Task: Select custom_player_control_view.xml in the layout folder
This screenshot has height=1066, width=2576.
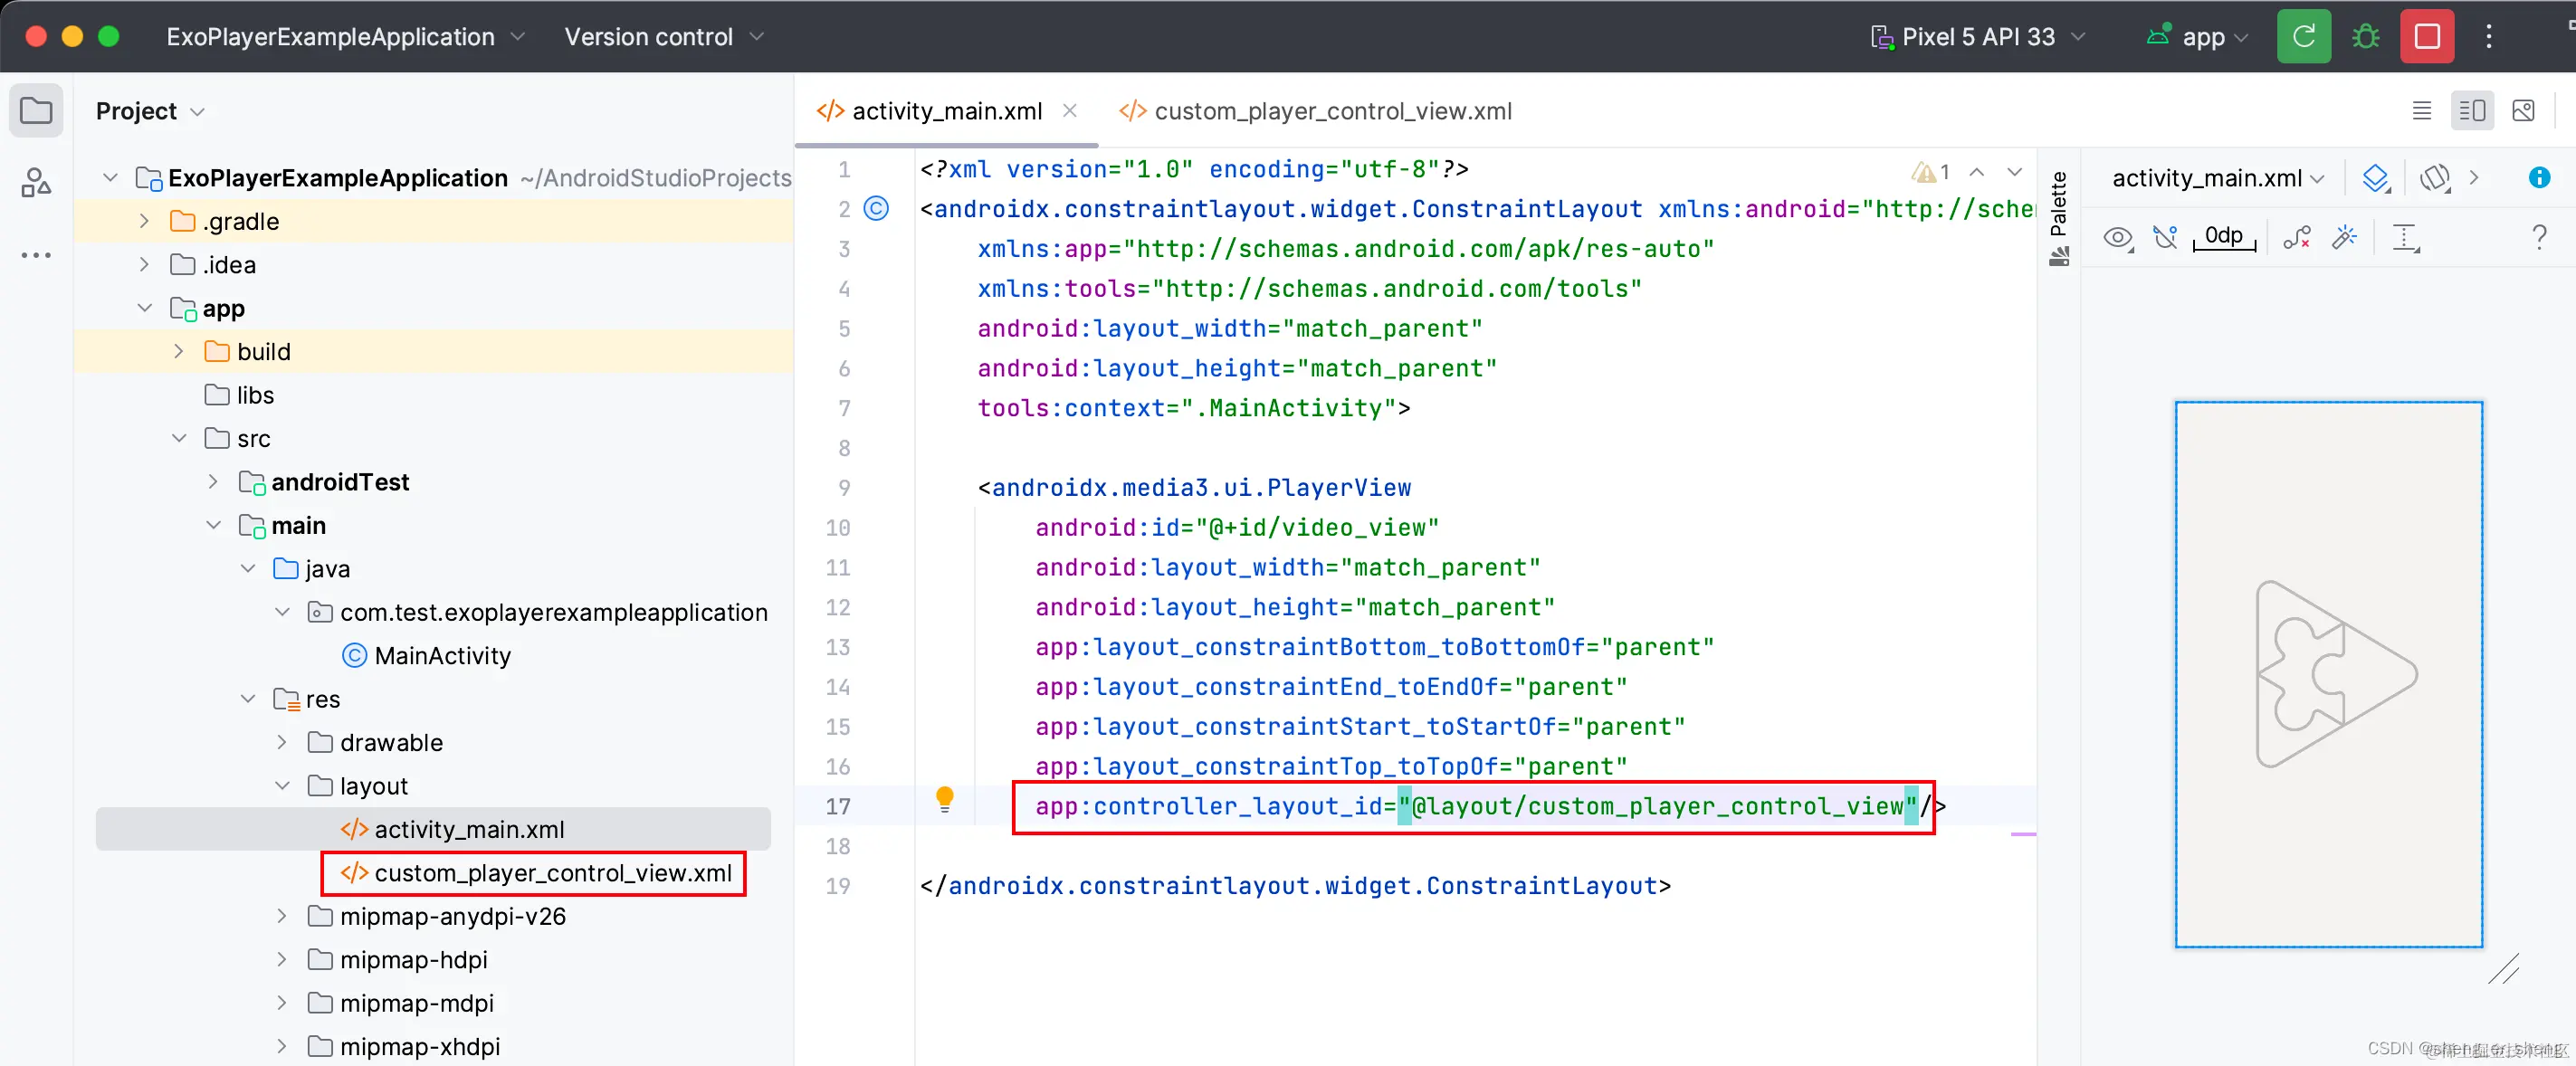Action: [552, 873]
